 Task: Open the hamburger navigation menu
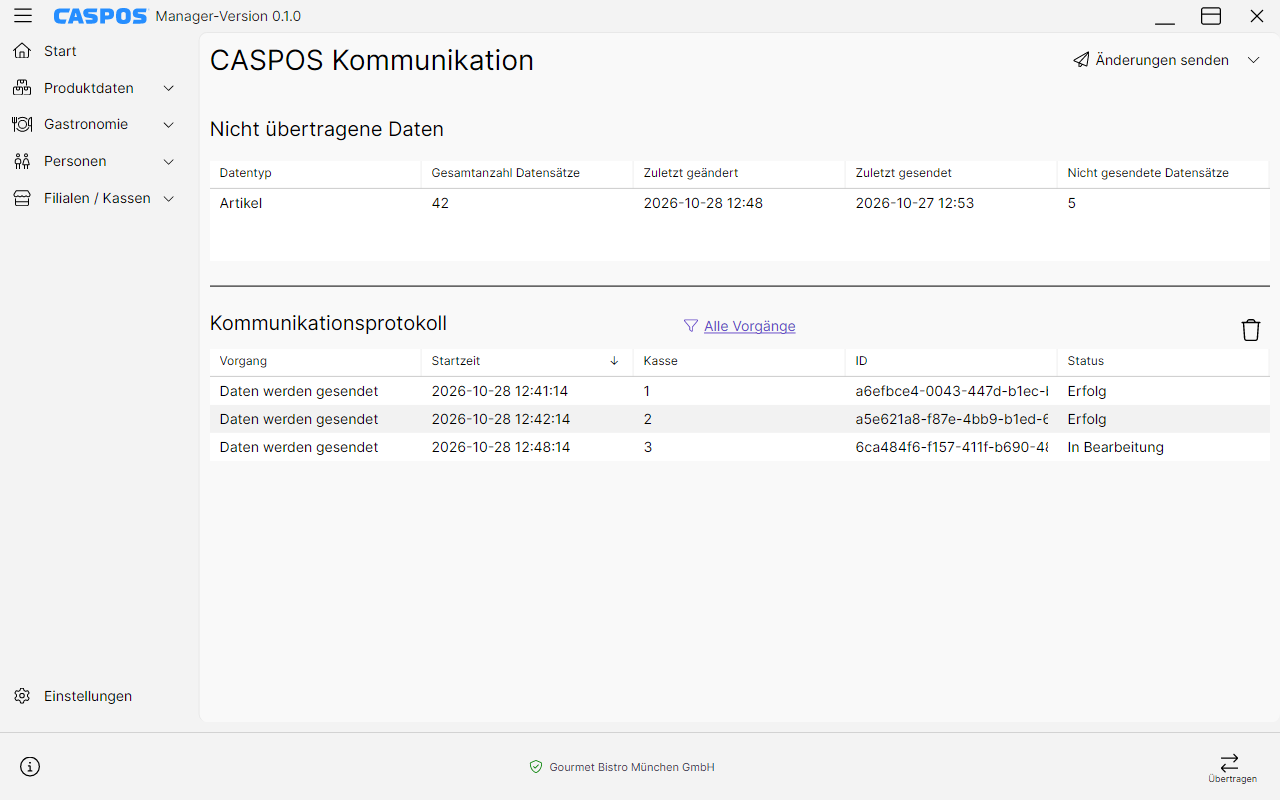click(x=23, y=16)
